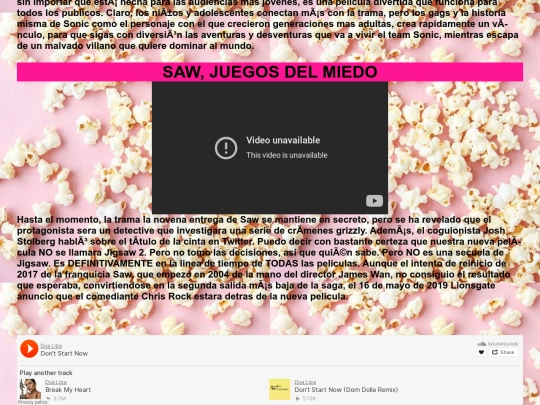Click the Dua Lipa link above Dom Dolla Remix
This screenshot has height=405, width=540.
pos(305,382)
